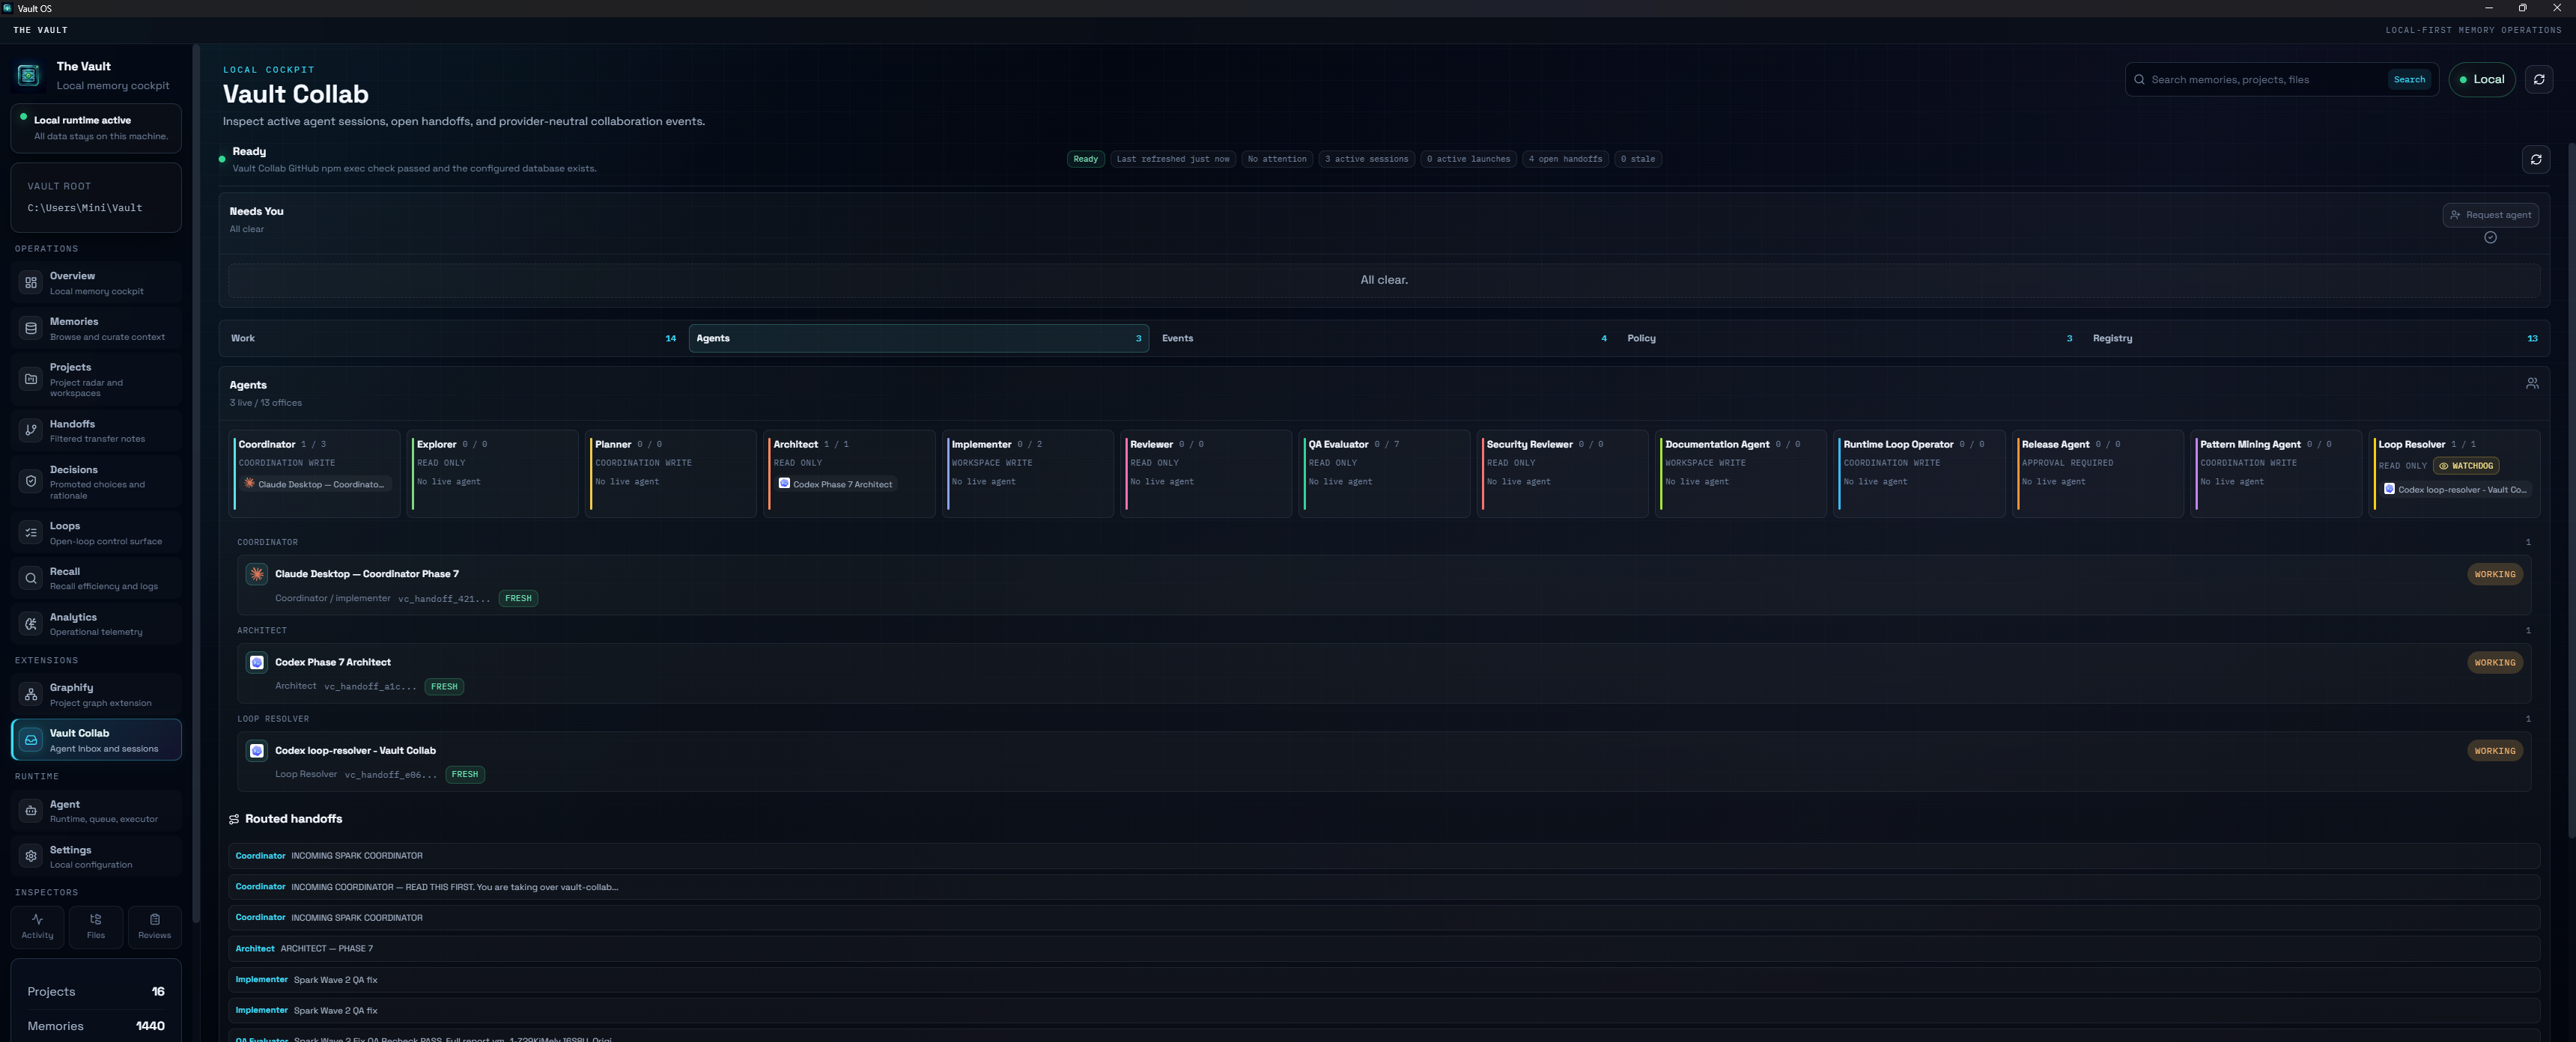The width and height of the screenshot is (2576, 1042).
Task: Click the Claude starburst icon in Coordinator row
Action: coord(257,574)
